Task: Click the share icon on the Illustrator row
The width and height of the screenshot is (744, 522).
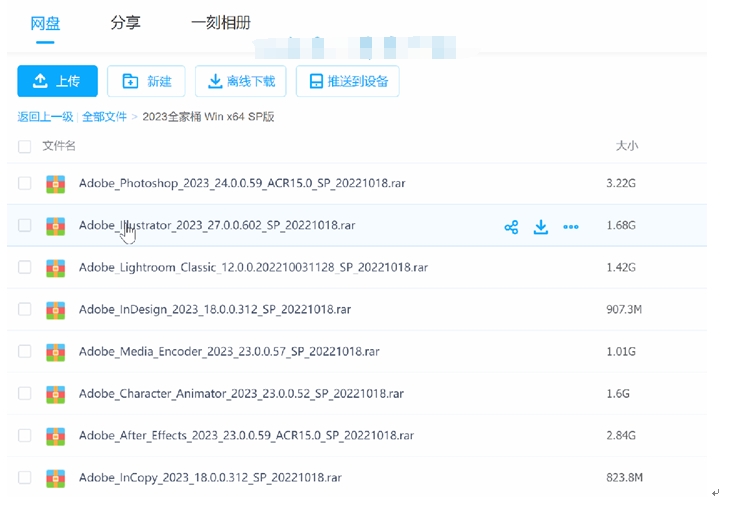Action: click(x=511, y=227)
